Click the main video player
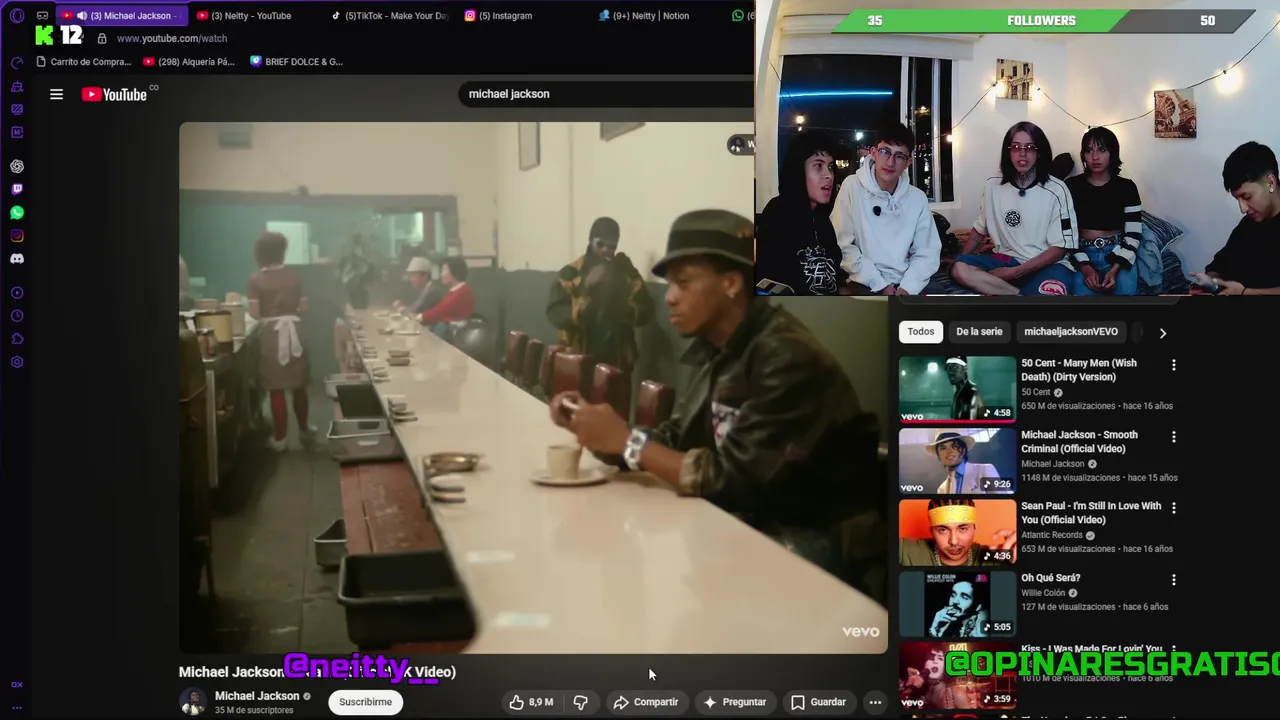 [533, 388]
